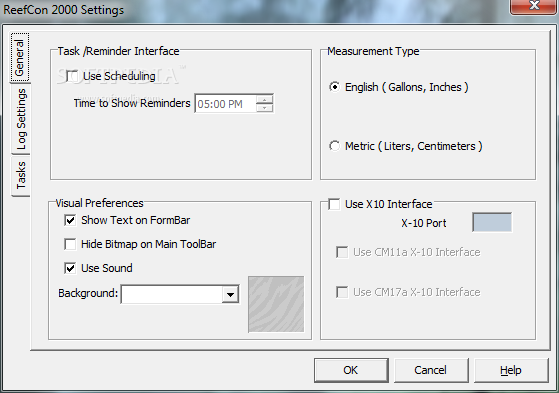Screen dimensions: 559x393
Task: Switch to the Tasks tab
Action: (x=21, y=175)
